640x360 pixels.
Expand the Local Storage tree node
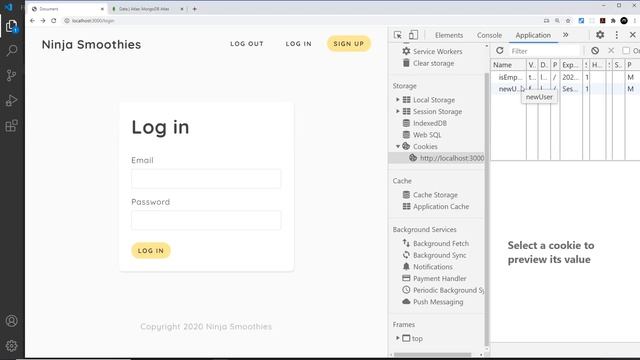click(398, 100)
